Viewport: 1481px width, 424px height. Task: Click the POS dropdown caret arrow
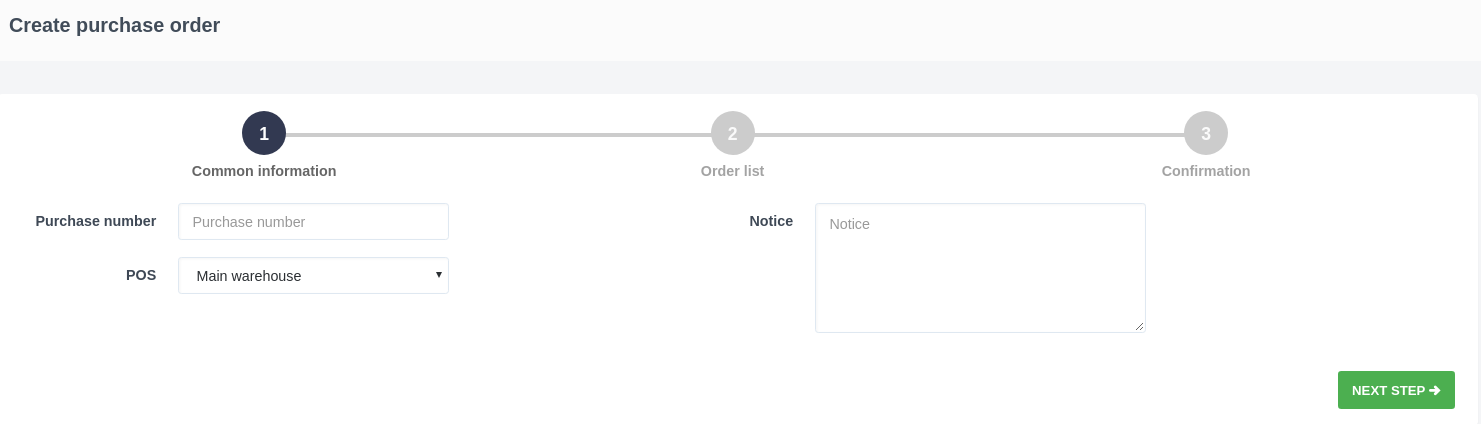click(439, 275)
